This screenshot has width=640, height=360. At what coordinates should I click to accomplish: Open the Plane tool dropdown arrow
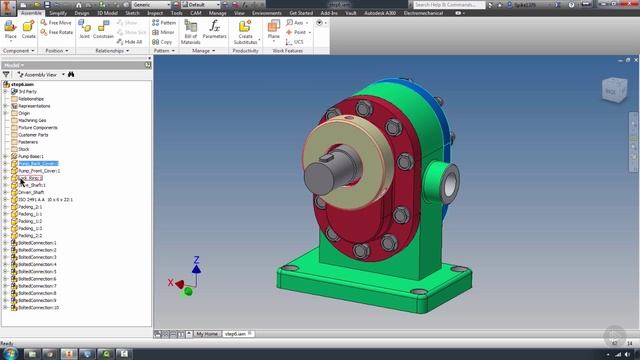(x=273, y=41)
